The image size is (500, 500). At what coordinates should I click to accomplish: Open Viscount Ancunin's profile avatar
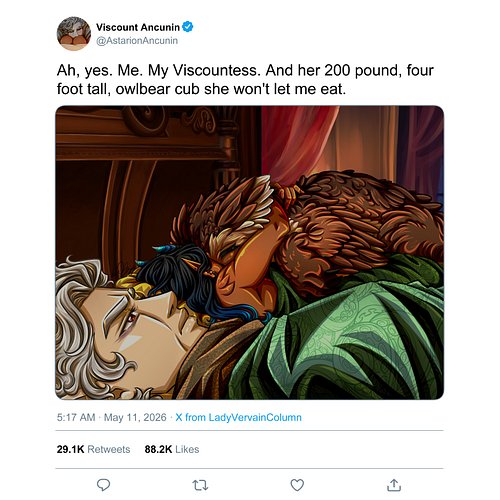[x=74, y=33]
